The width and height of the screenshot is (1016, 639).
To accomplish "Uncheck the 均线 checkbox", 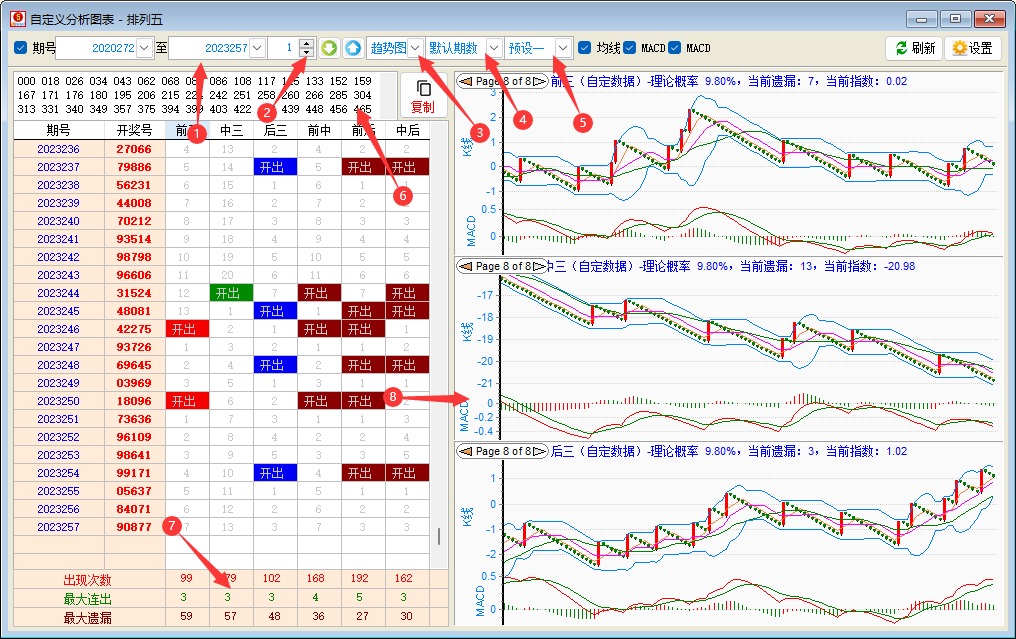I will [585, 48].
